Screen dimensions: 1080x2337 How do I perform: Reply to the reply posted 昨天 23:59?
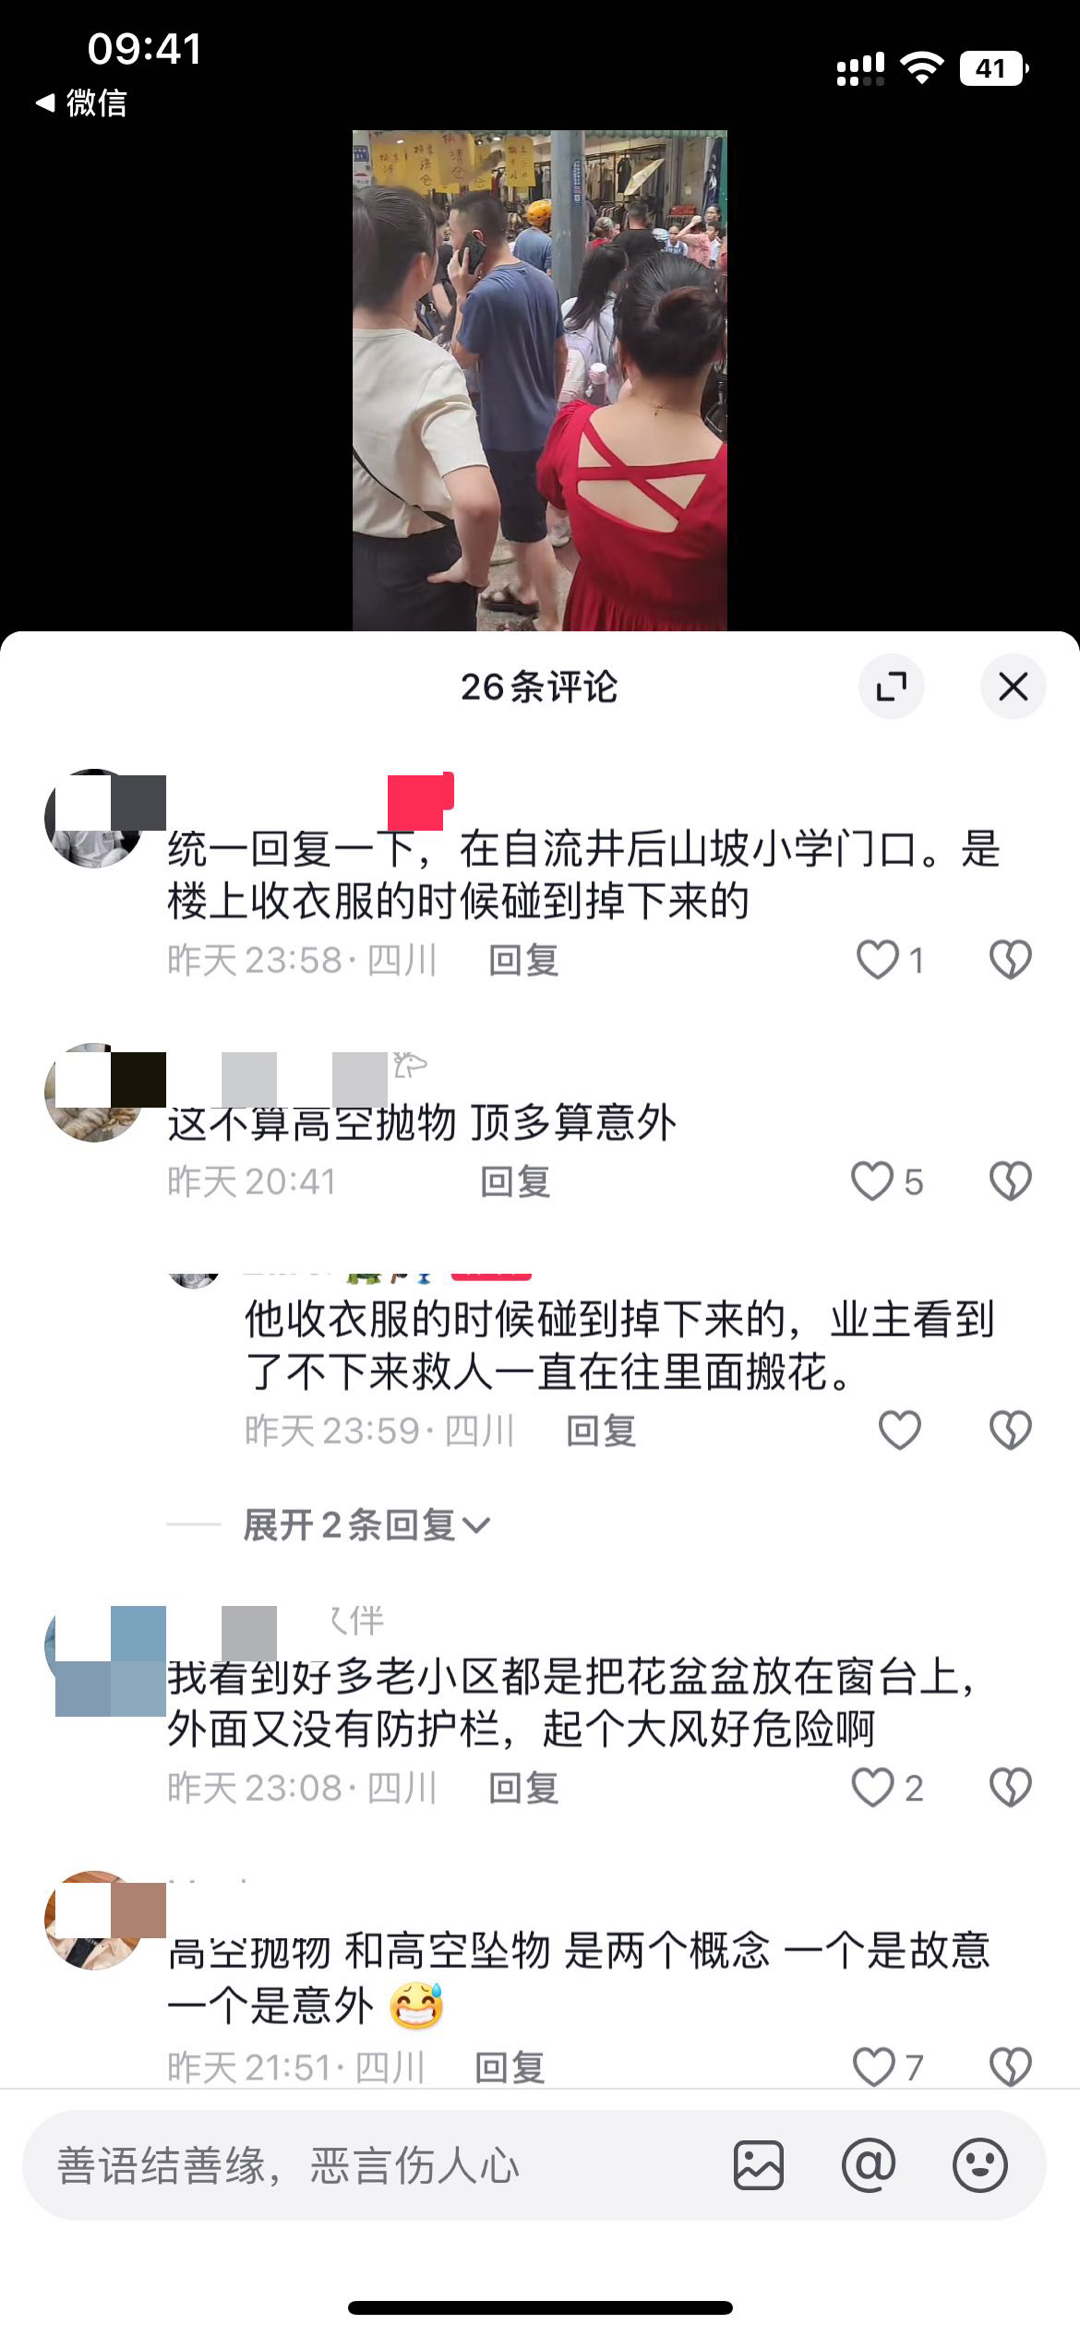601,1430
